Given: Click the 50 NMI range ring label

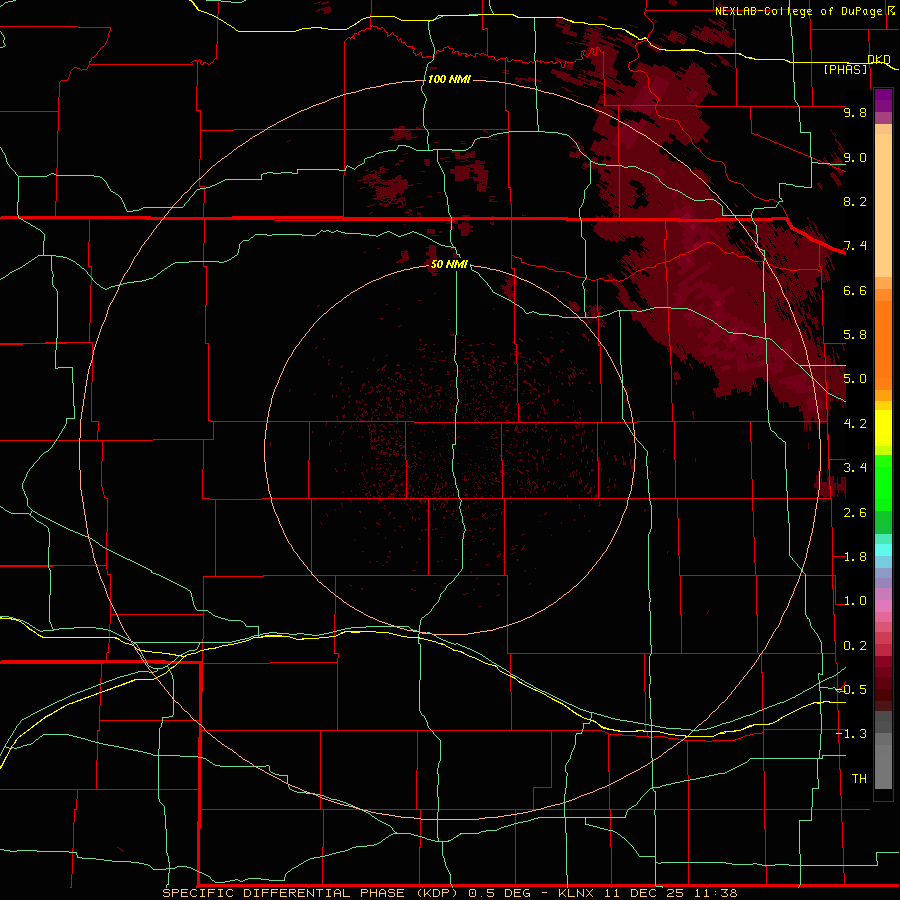Looking at the screenshot, I should (x=449, y=264).
